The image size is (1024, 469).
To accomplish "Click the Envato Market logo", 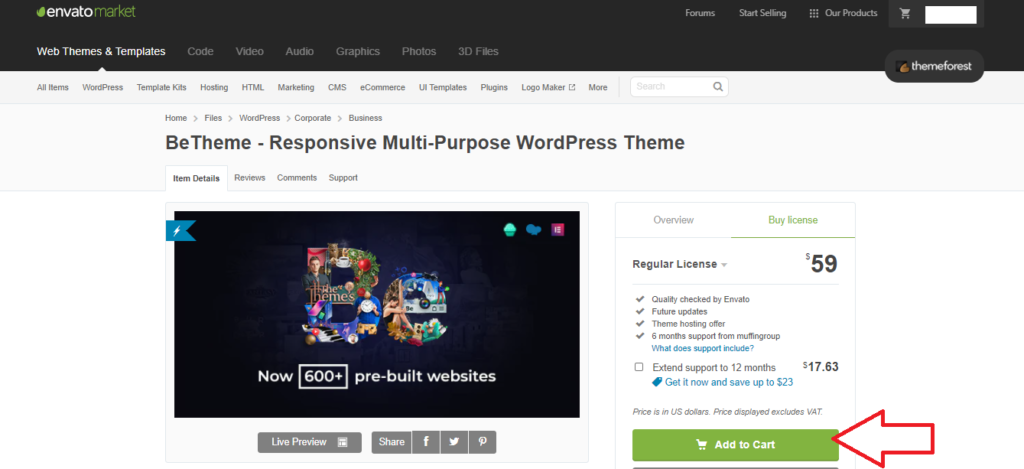I will [x=86, y=12].
